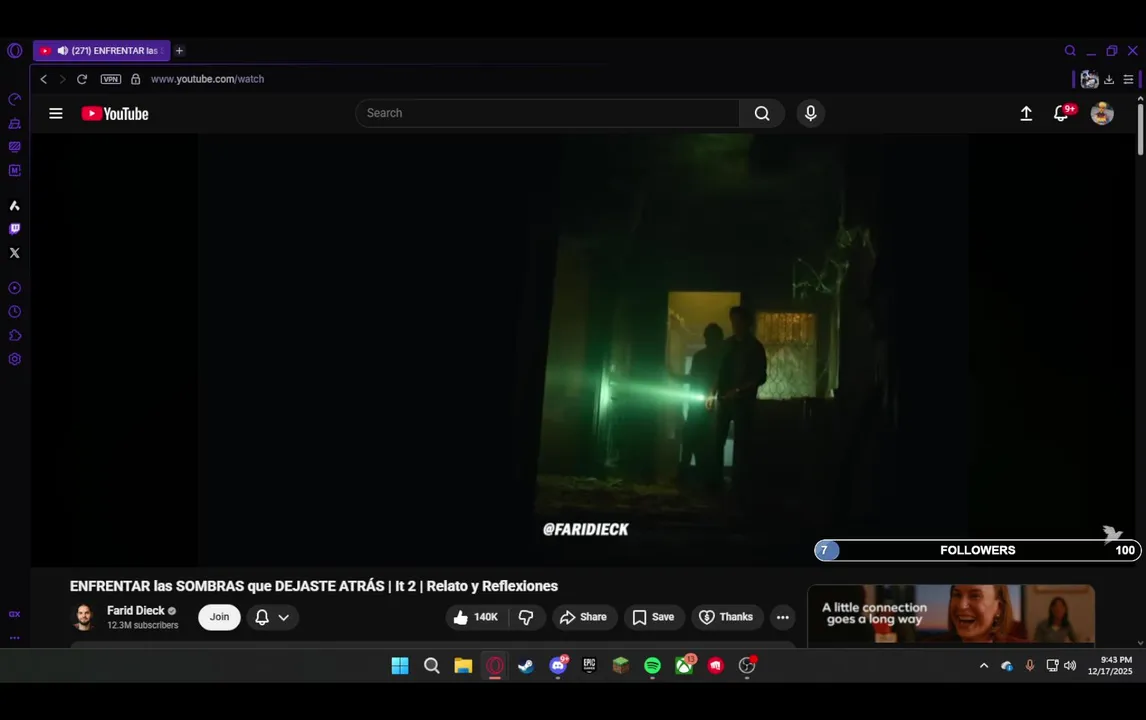Open Extensions cube icon in sidebar
This screenshot has height=720, width=1146.
(x=15, y=336)
